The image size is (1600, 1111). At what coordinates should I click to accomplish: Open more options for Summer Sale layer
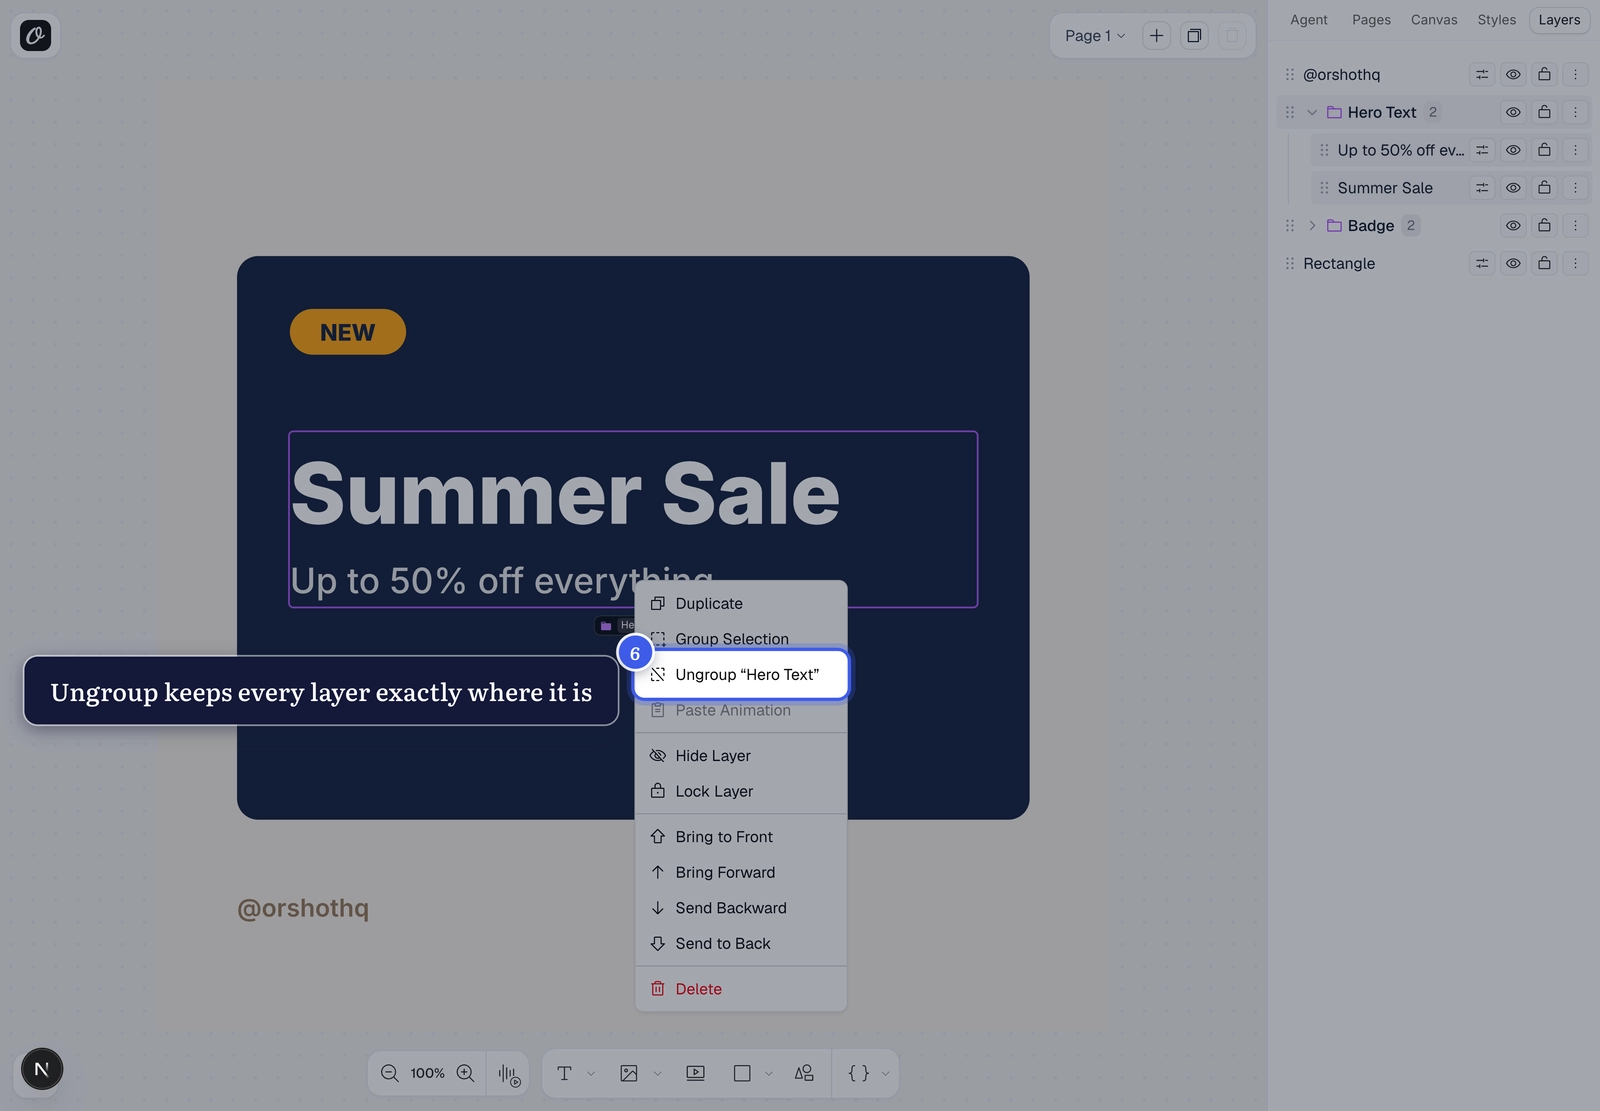tap(1575, 188)
